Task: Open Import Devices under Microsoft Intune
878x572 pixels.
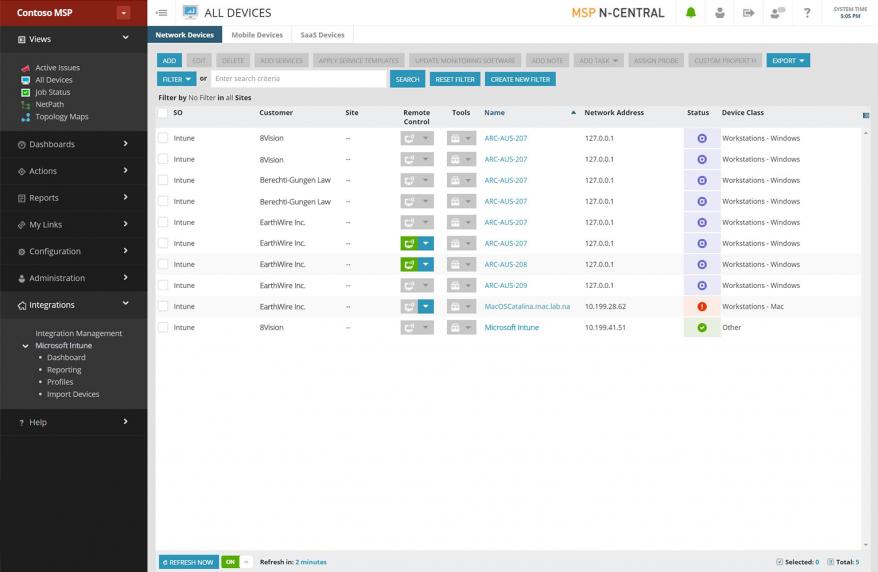Action: click(73, 395)
